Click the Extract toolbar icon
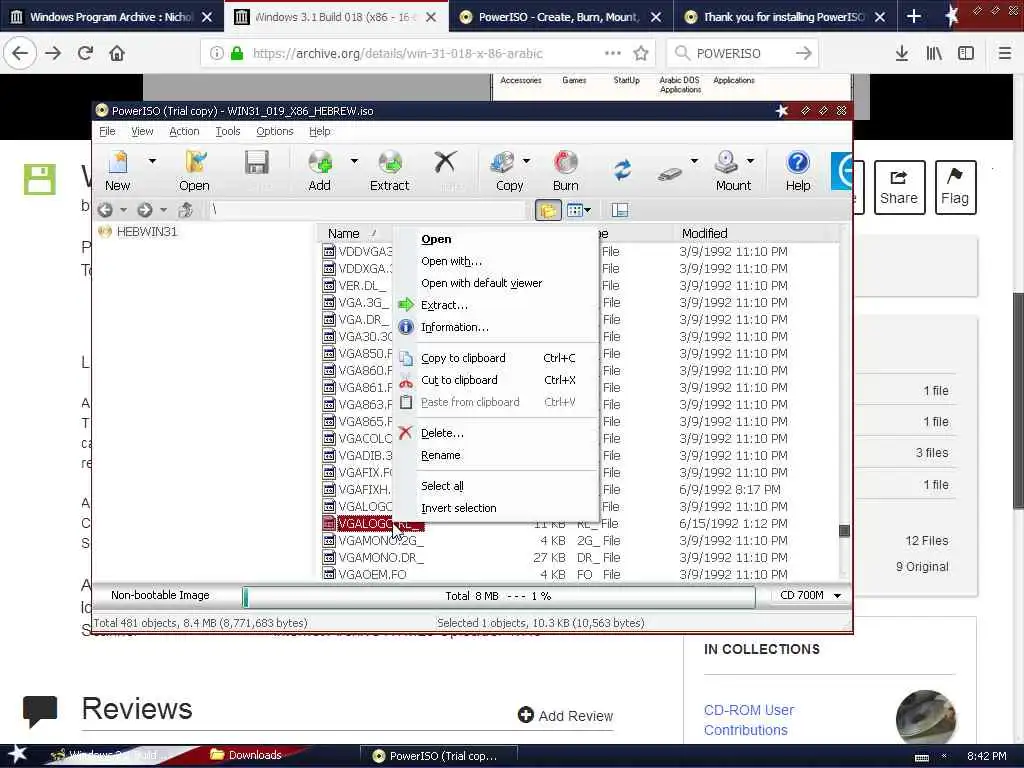Viewport: 1024px width, 768px height. (x=389, y=171)
